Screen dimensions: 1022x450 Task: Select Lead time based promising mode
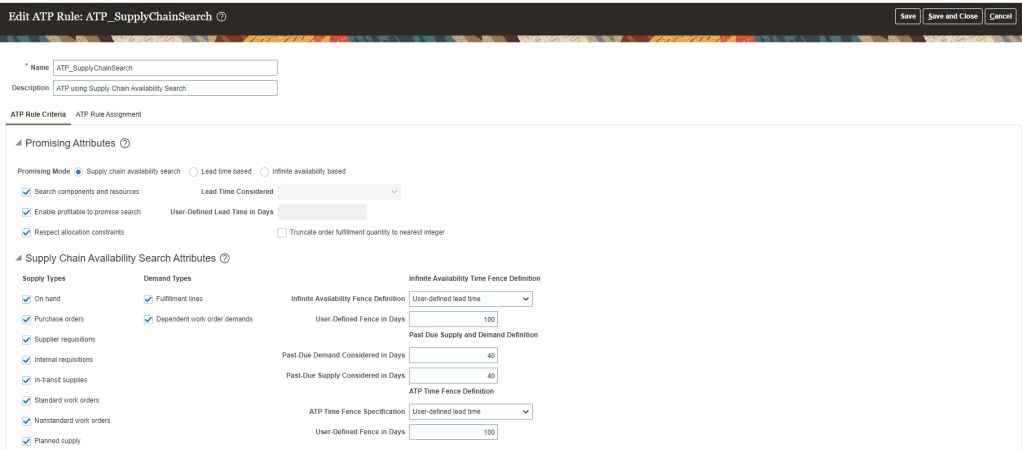194,171
